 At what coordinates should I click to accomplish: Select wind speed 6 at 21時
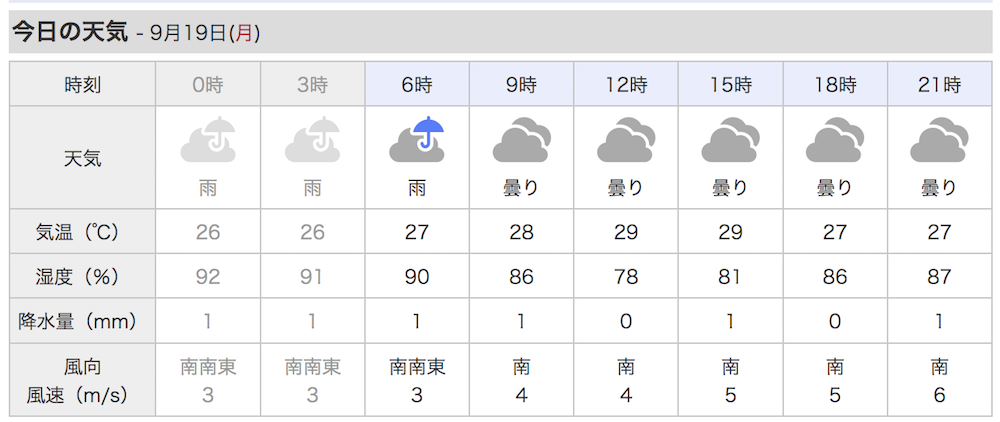(x=939, y=395)
